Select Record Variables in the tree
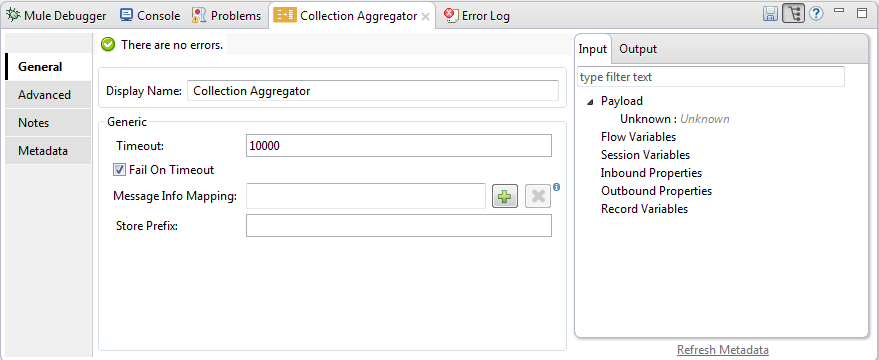 pos(644,209)
